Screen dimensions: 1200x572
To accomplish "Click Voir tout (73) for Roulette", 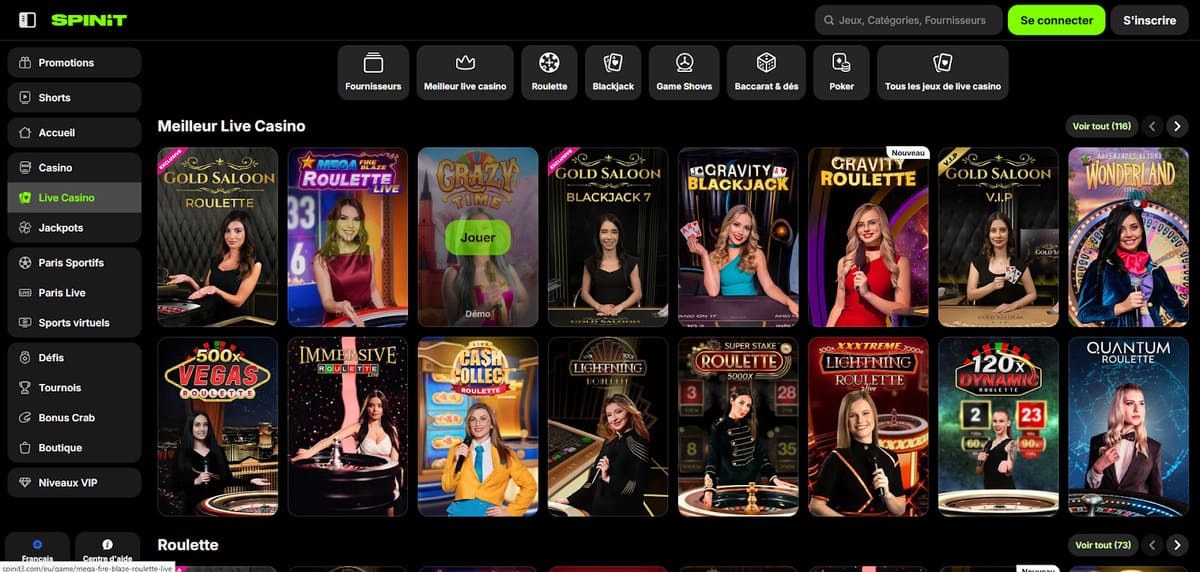I will tap(1101, 545).
